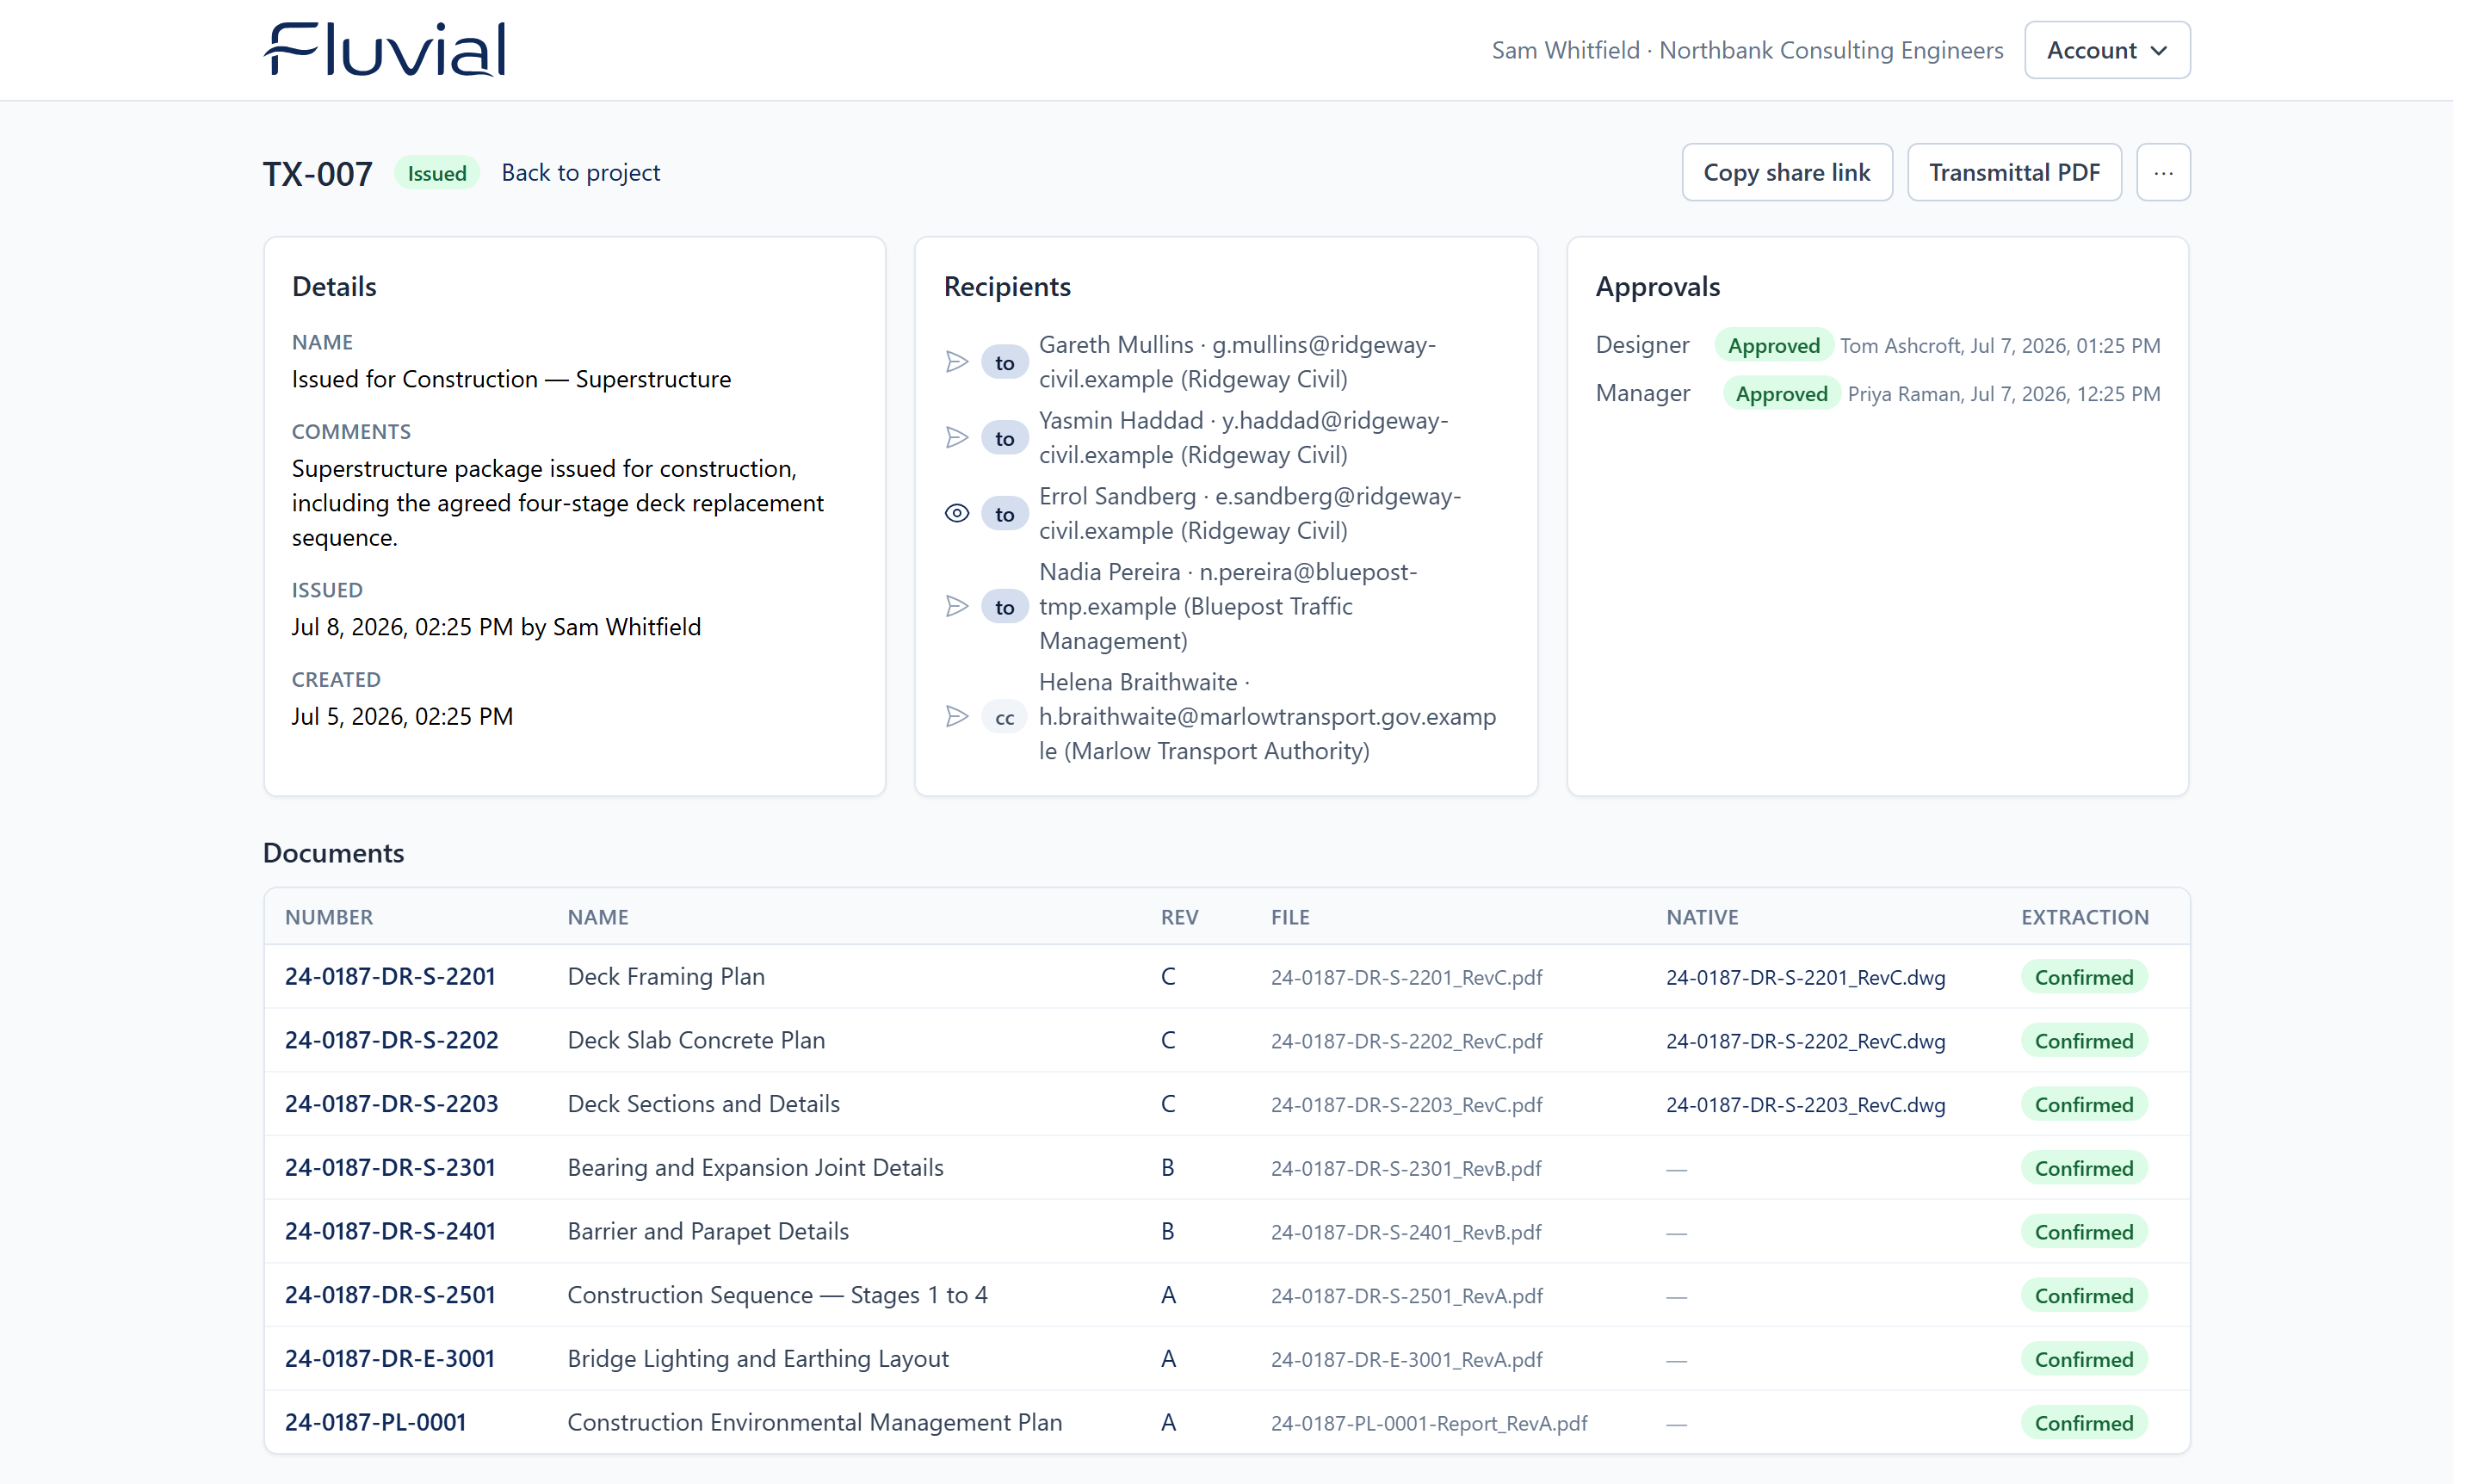Download native file 24-0187-DR-S-2202_RevC.dwg

pos(1806,1042)
